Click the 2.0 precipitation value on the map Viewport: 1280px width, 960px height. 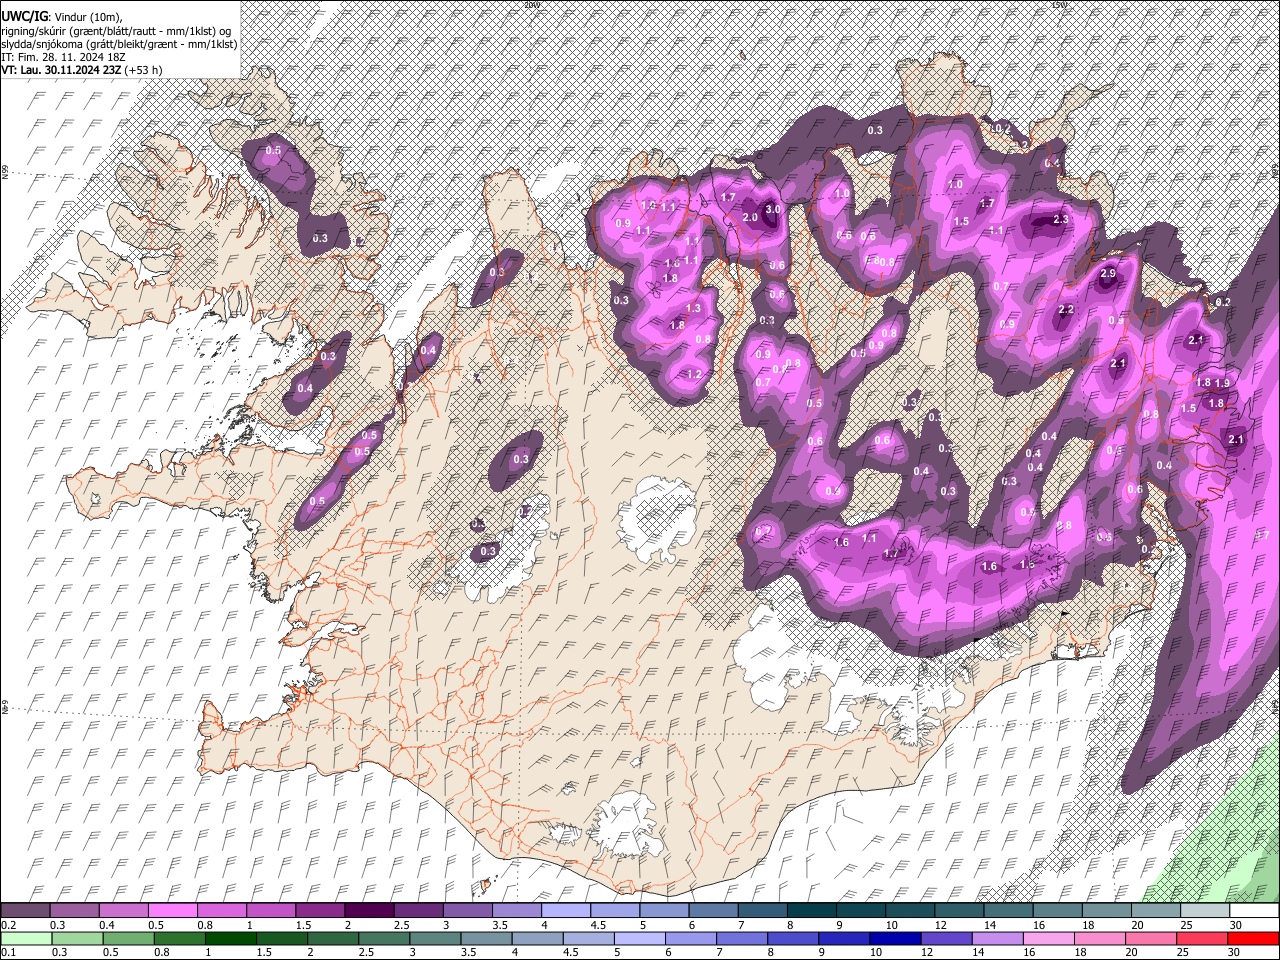click(750, 218)
